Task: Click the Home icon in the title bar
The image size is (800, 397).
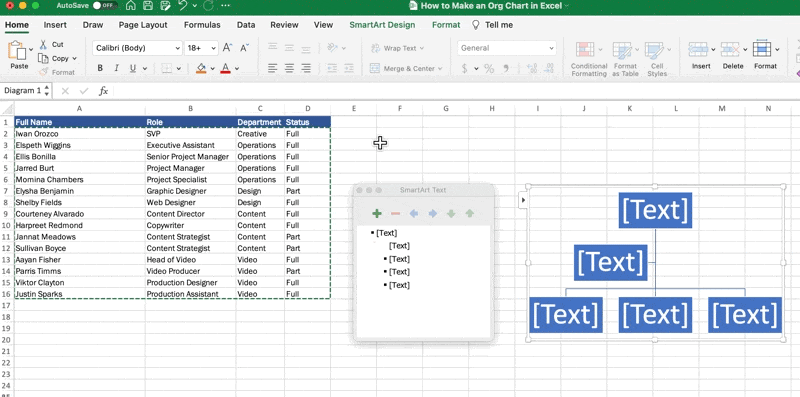Action: [x=131, y=6]
